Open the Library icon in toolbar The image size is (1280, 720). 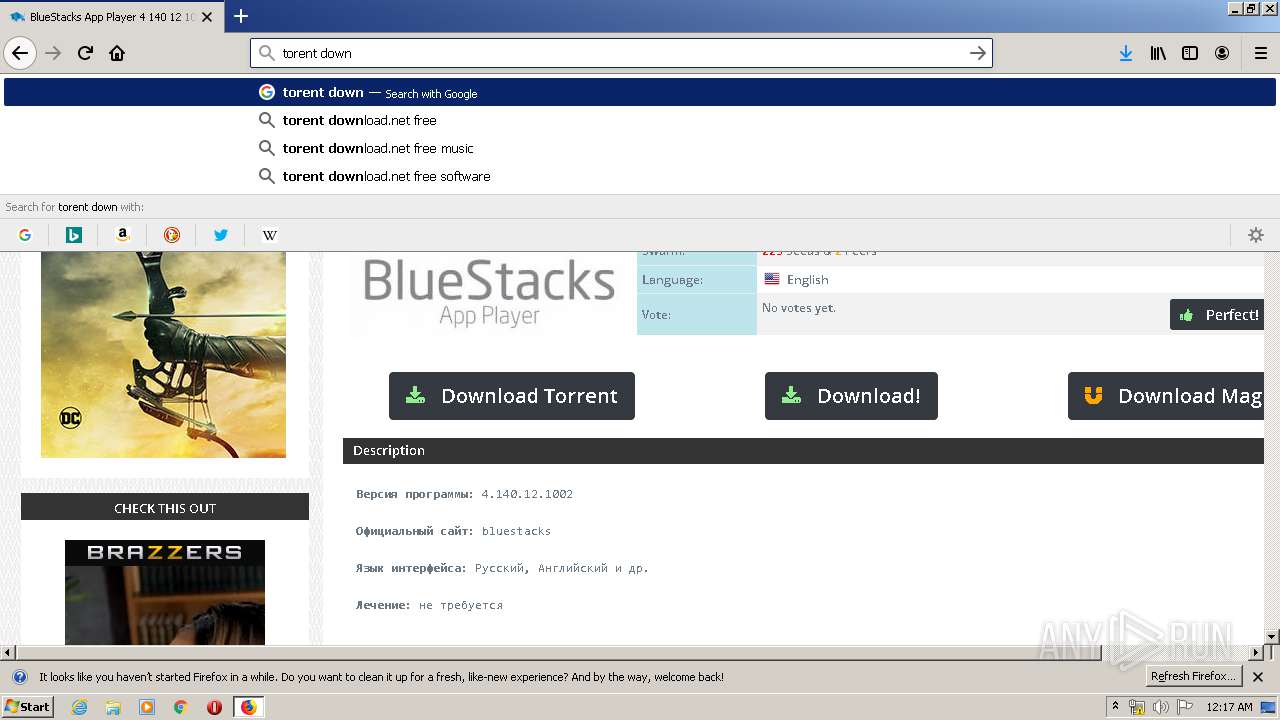pos(1158,53)
